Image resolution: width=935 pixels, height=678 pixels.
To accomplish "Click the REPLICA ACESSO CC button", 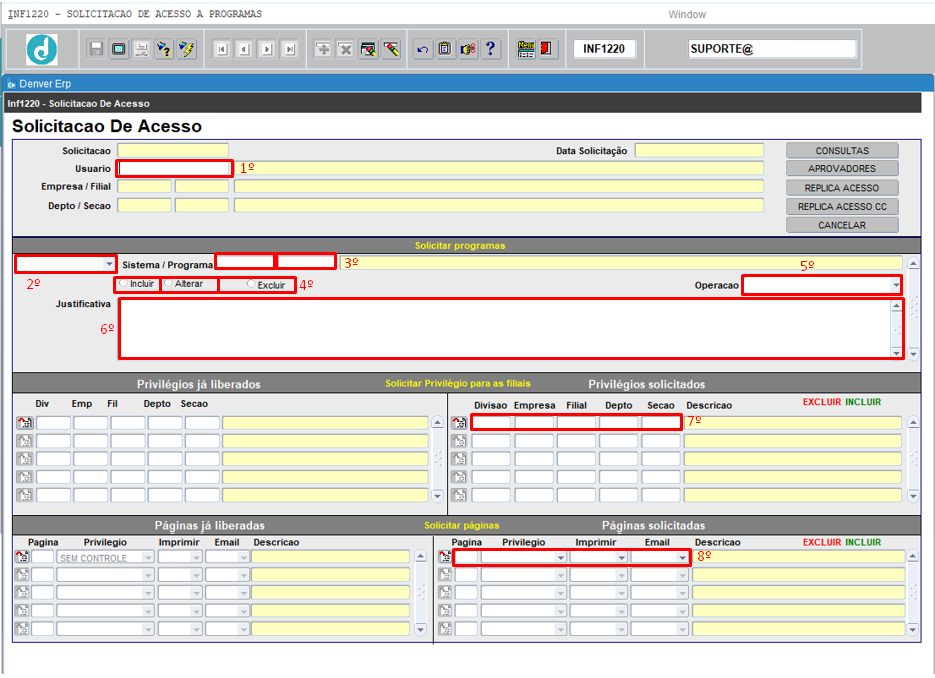I will click(x=842, y=206).
